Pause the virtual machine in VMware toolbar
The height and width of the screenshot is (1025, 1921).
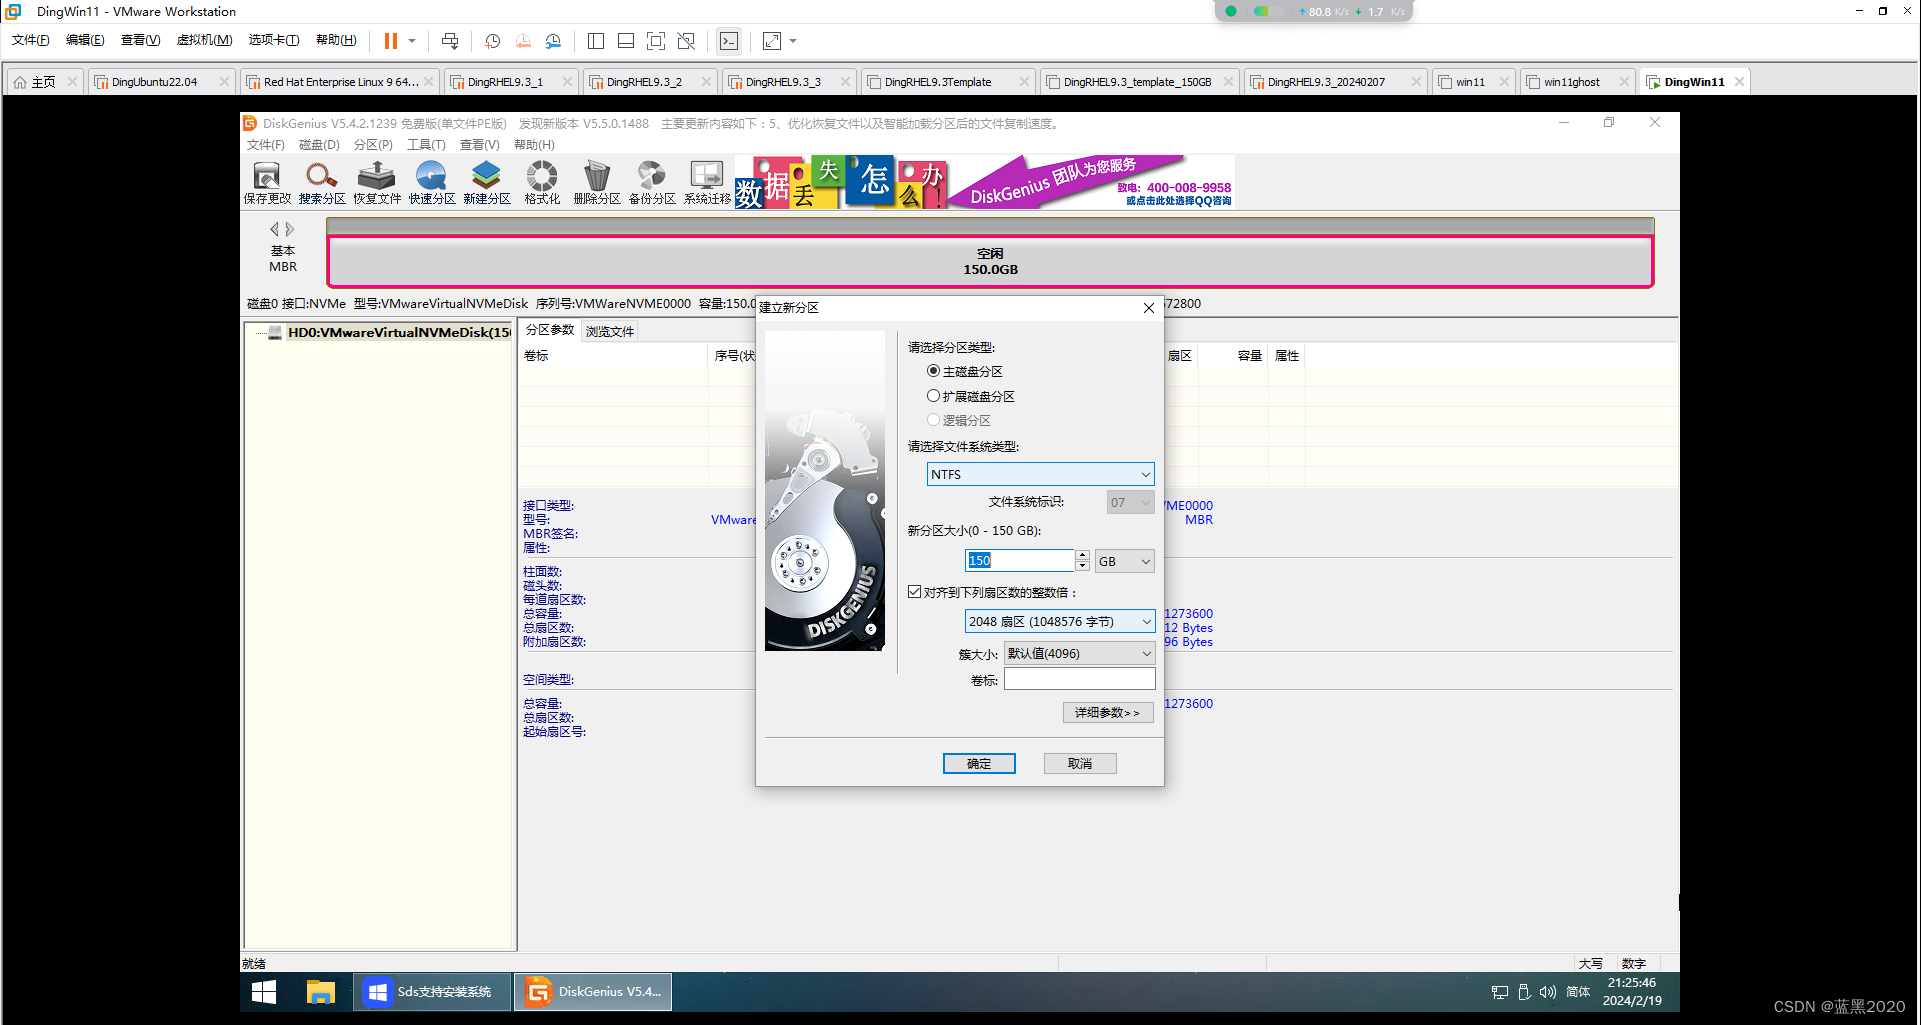coord(391,41)
